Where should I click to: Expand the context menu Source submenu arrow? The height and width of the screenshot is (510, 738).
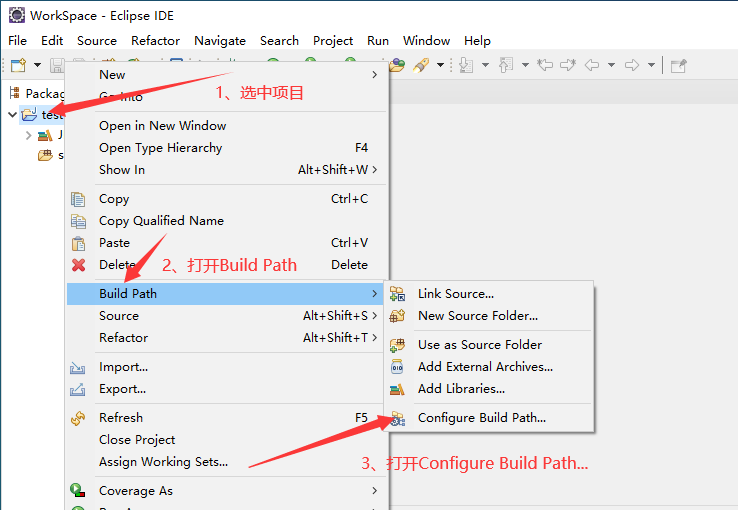tap(375, 316)
